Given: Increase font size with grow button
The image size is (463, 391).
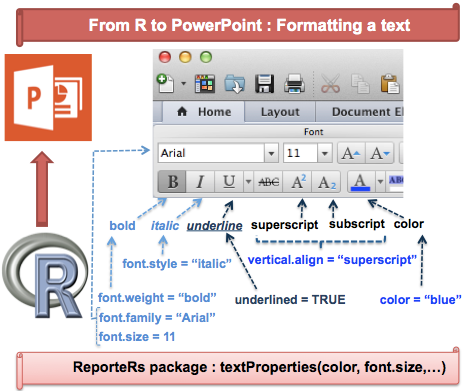Looking at the screenshot, I should pos(351,153).
